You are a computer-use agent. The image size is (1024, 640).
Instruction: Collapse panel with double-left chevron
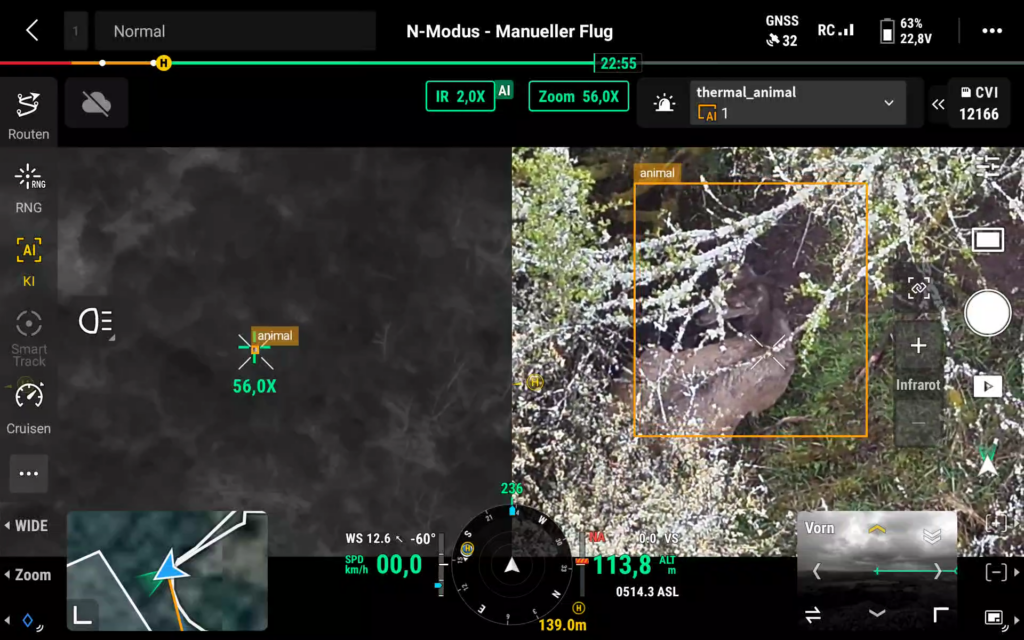[x=938, y=104]
